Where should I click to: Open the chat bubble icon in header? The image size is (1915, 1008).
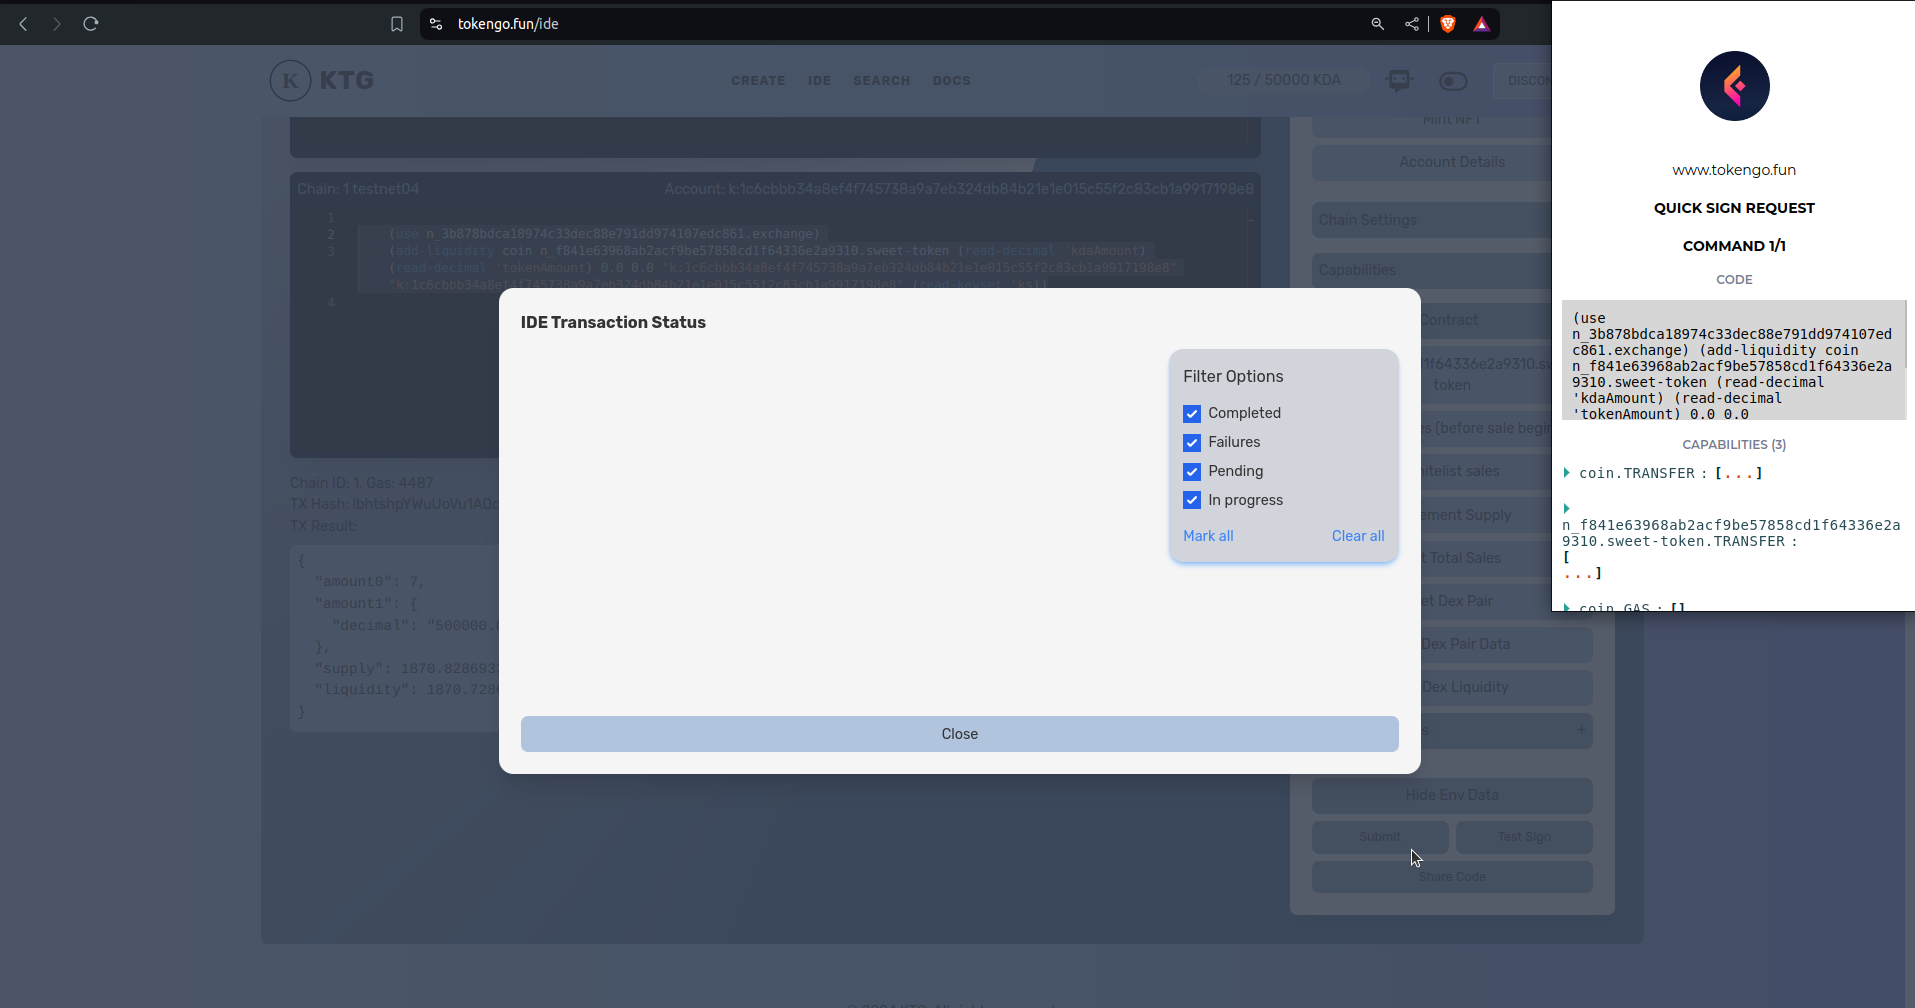tap(1399, 81)
